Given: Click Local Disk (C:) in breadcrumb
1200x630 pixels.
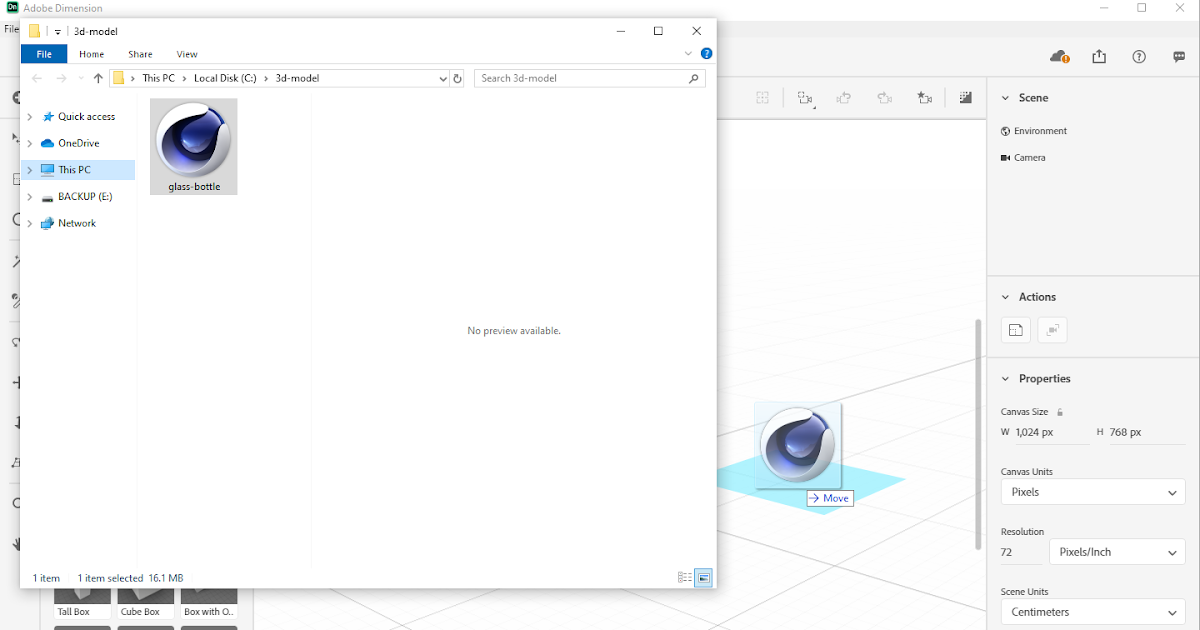Looking at the screenshot, I should pos(225,78).
